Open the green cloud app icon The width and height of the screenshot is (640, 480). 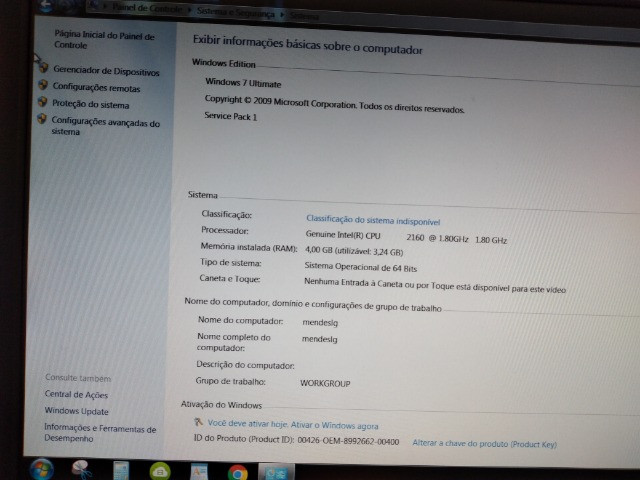(x=160, y=471)
